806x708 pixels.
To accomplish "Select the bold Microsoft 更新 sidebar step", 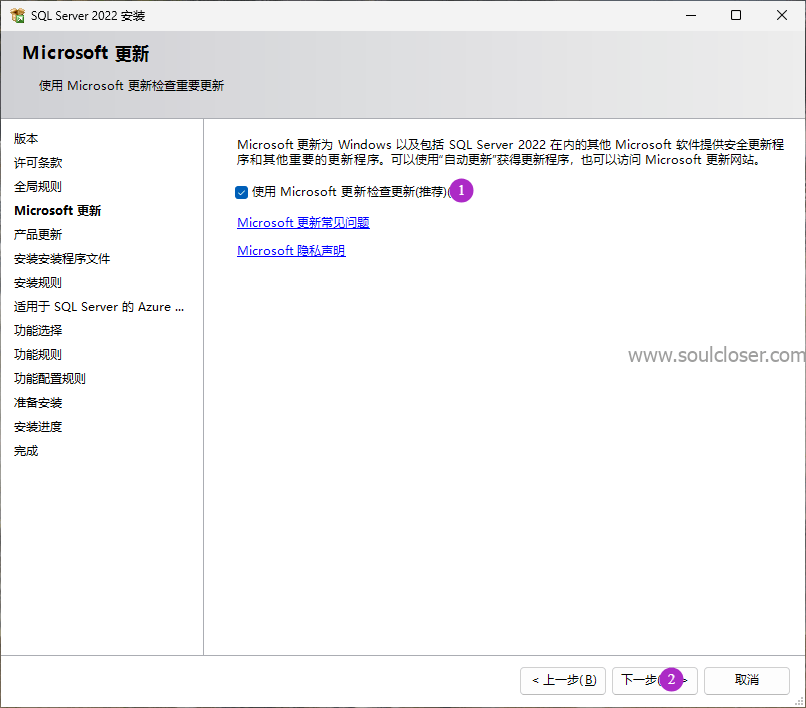I will coord(58,211).
